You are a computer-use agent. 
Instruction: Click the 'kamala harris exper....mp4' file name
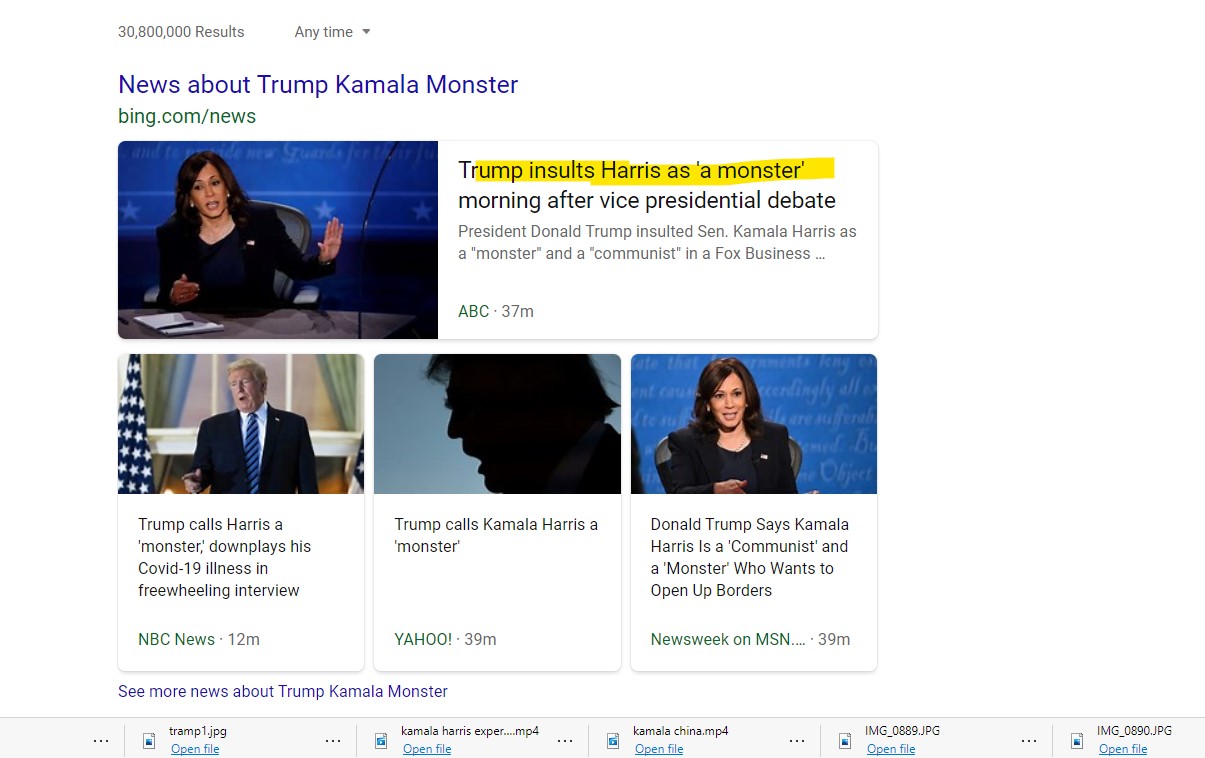tap(470, 731)
